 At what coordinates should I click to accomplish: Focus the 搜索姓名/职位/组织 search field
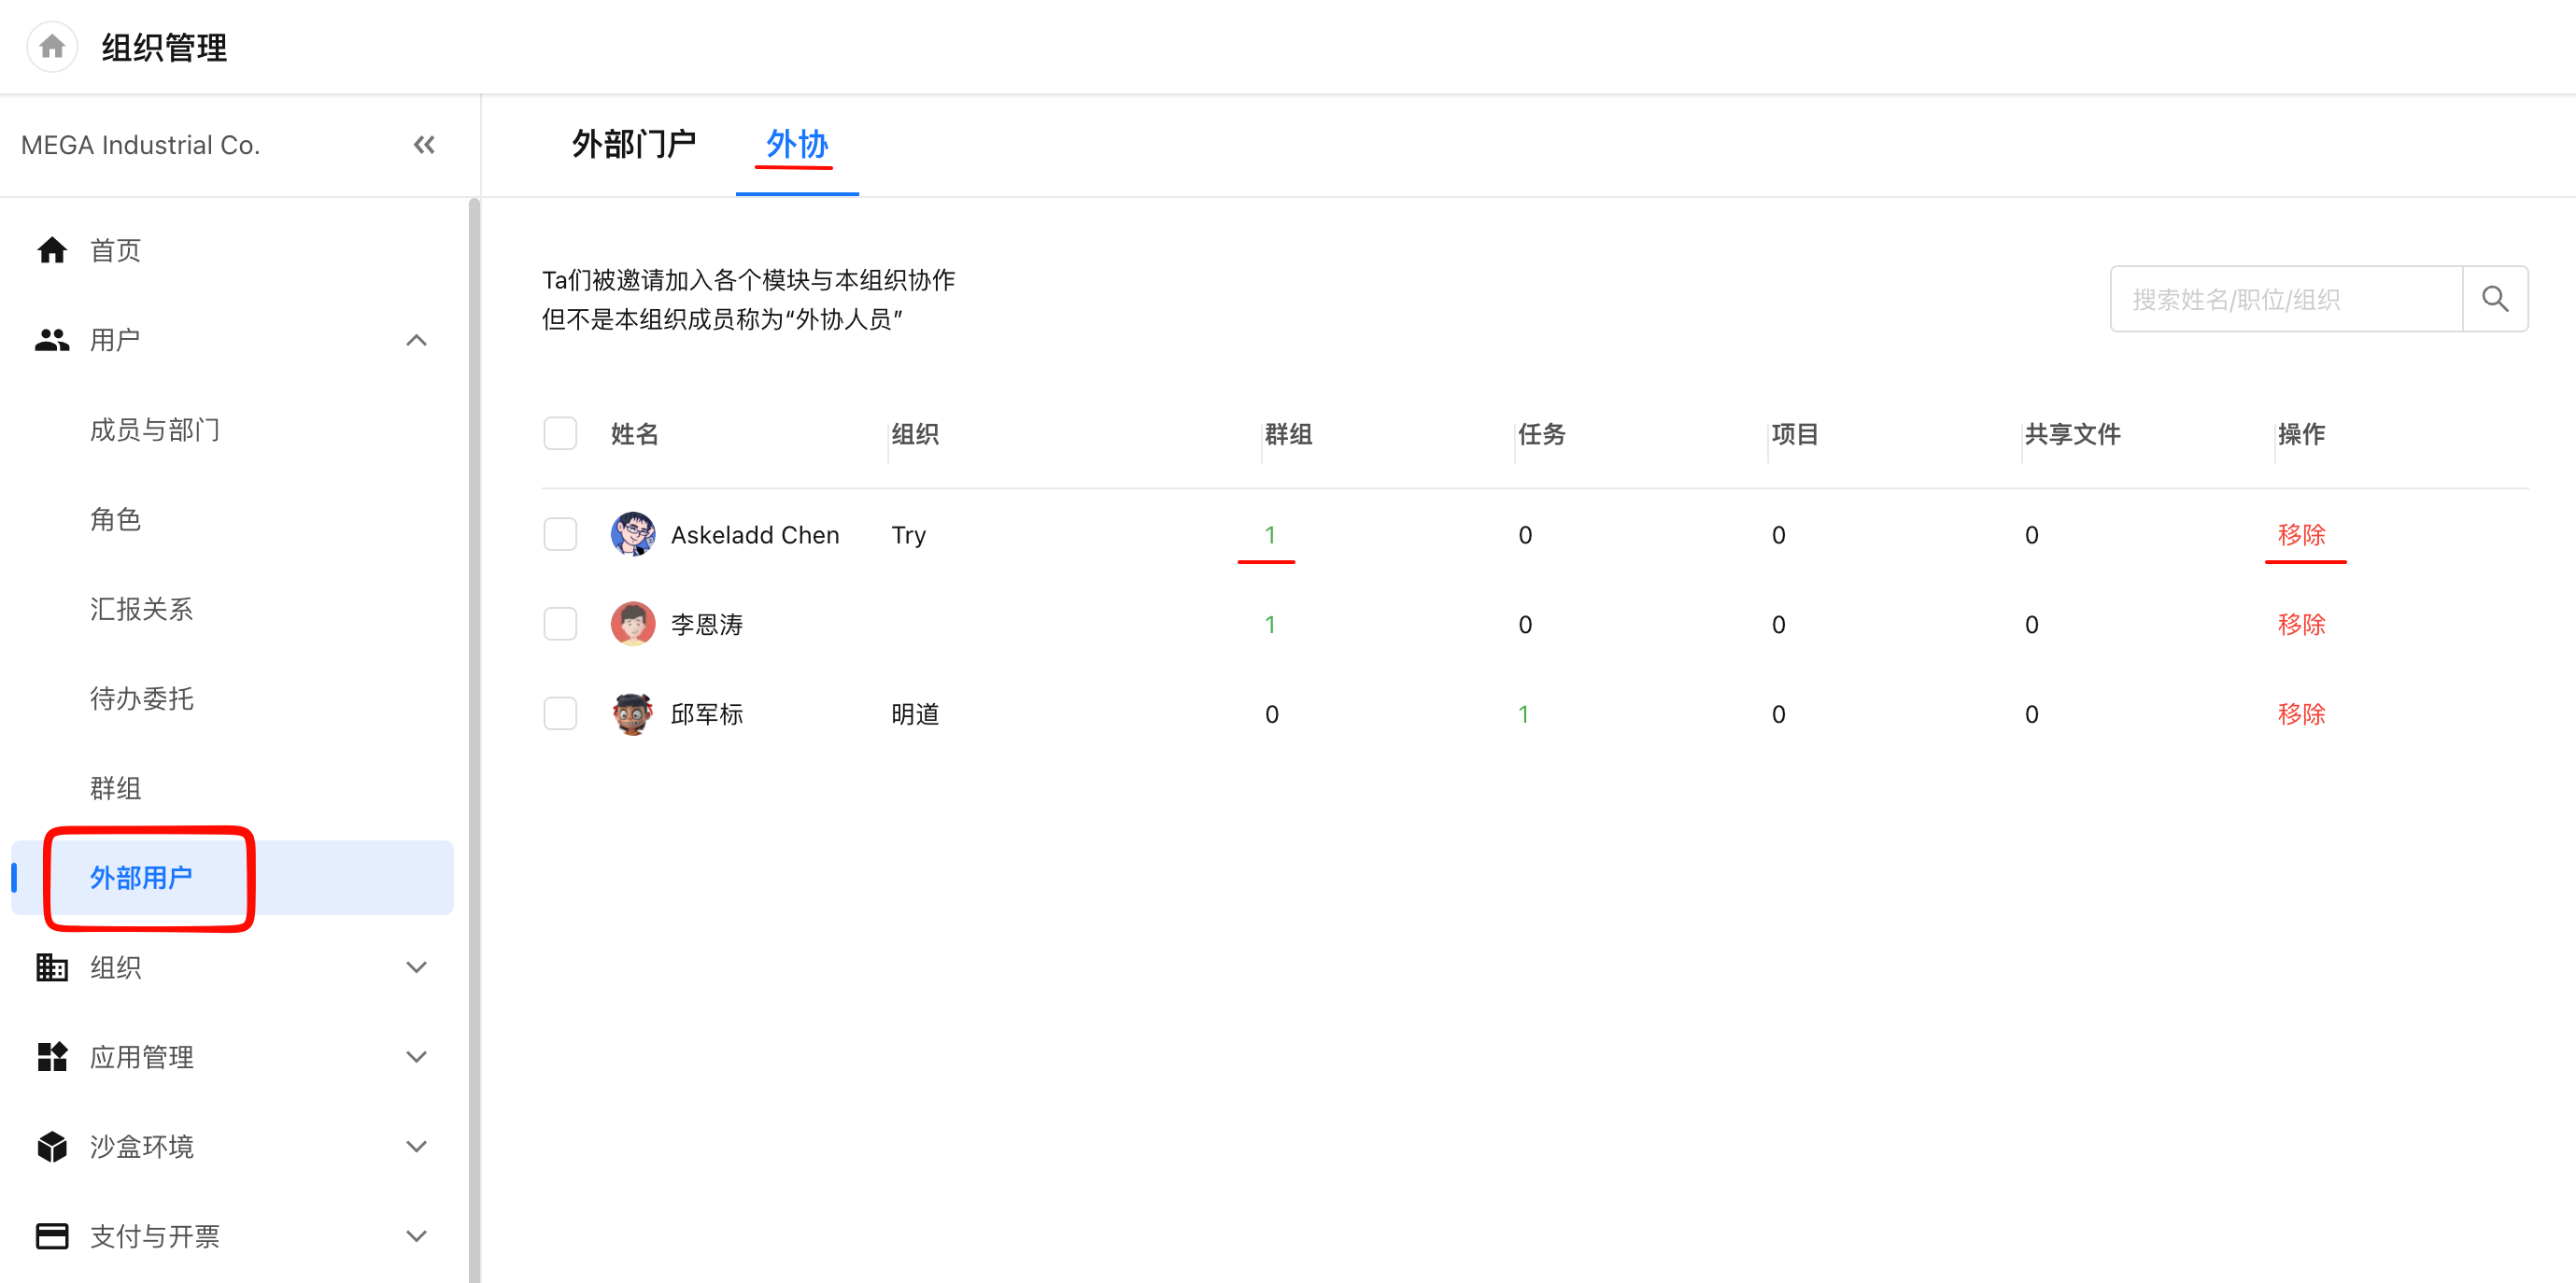2286,299
